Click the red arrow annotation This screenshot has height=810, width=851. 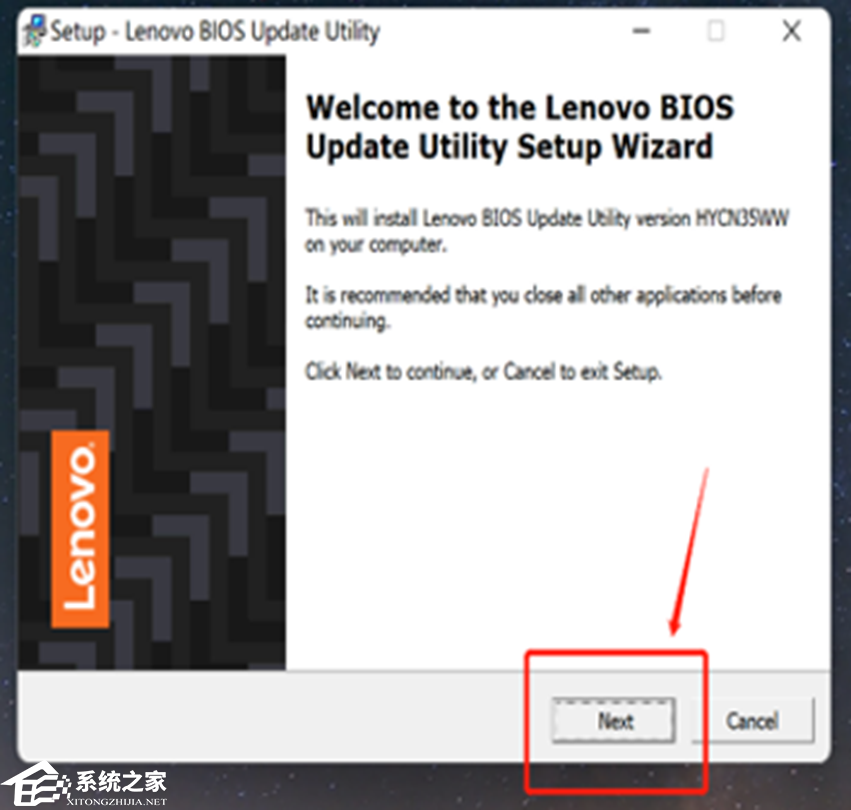pyautogui.click(x=690, y=551)
